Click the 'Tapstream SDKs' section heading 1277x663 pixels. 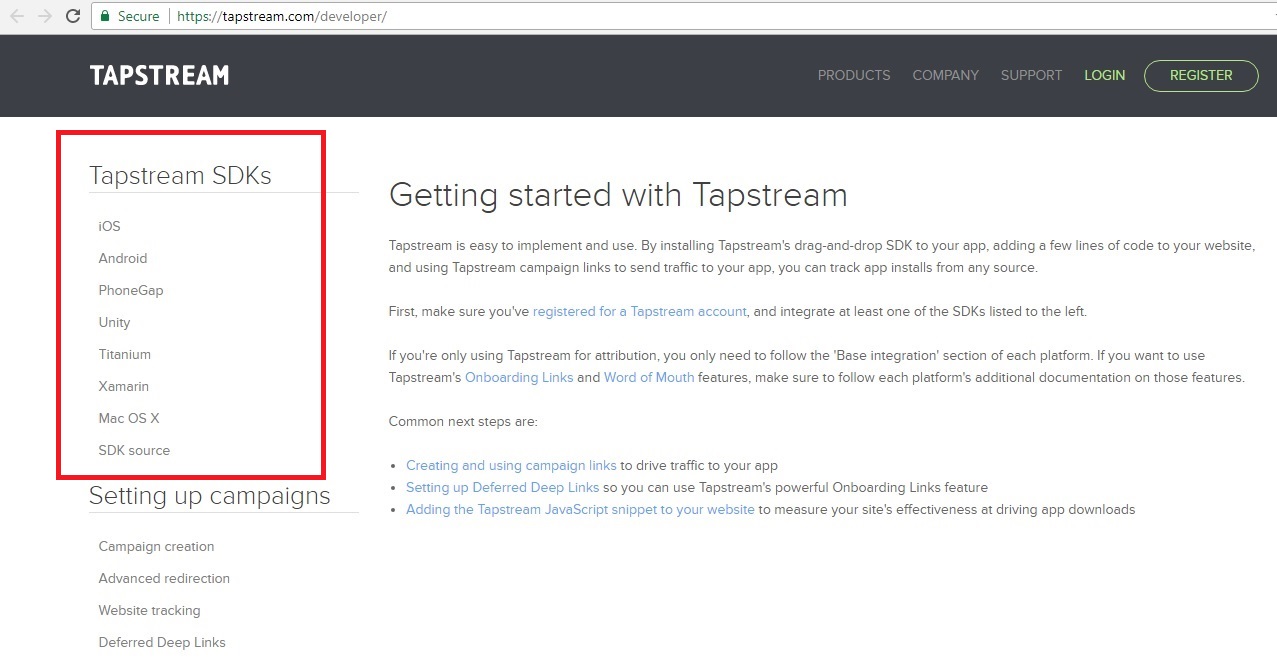[x=180, y=175]
